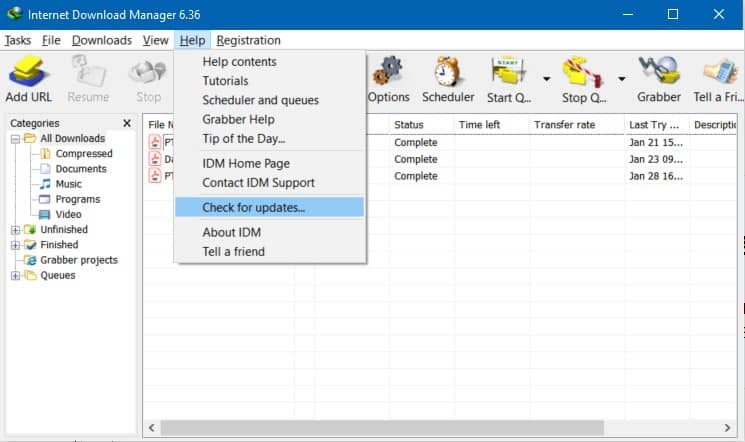
Task: Maximize the IDM window
Action: [x=673, y=14]
